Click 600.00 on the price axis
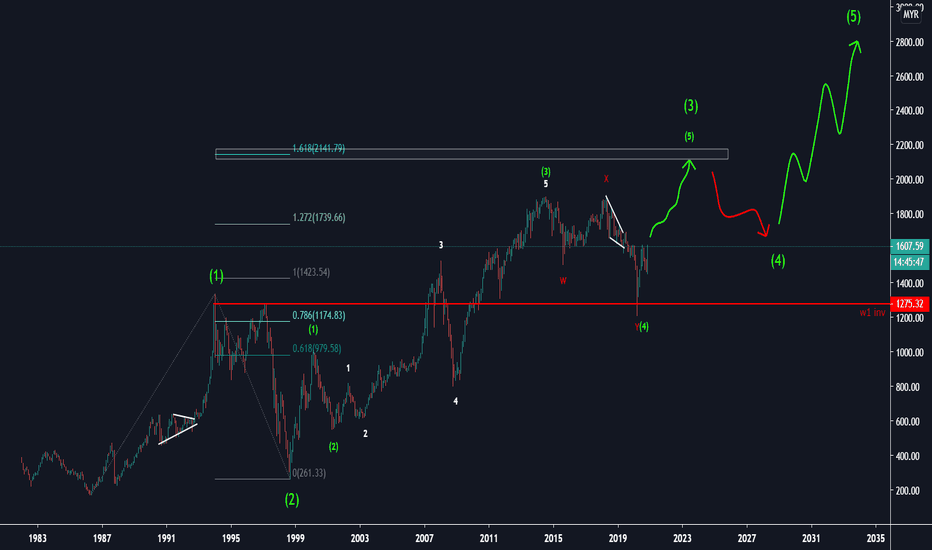Image resolution: width=932 pixels, height=550 pixels. (910, 422)
